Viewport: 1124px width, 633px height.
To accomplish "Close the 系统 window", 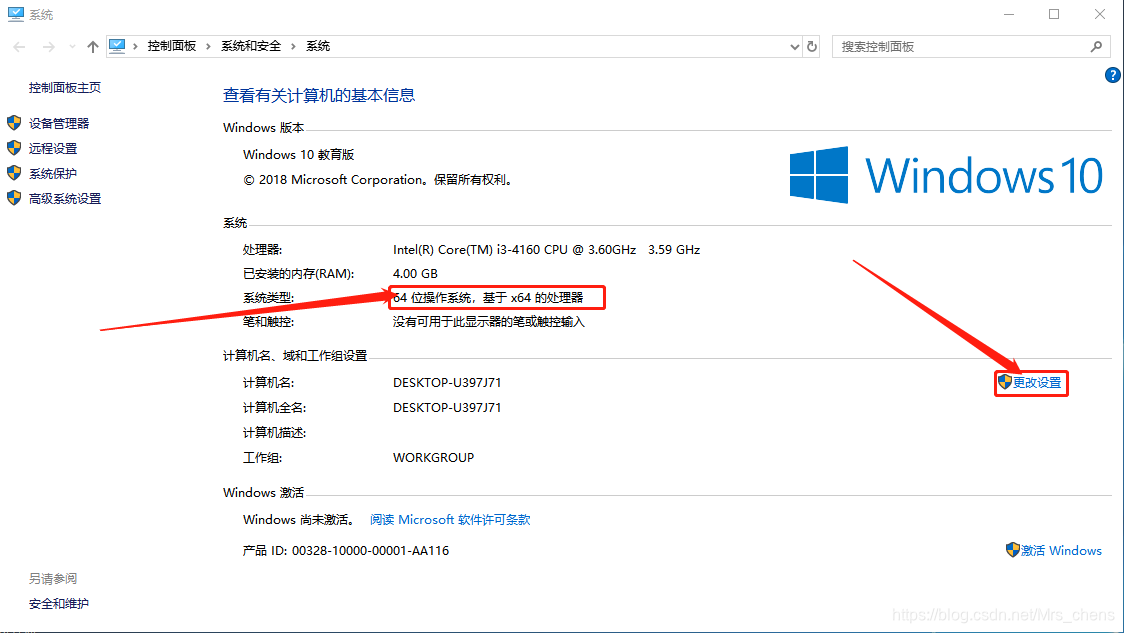I will click(x=1100, y=14).
